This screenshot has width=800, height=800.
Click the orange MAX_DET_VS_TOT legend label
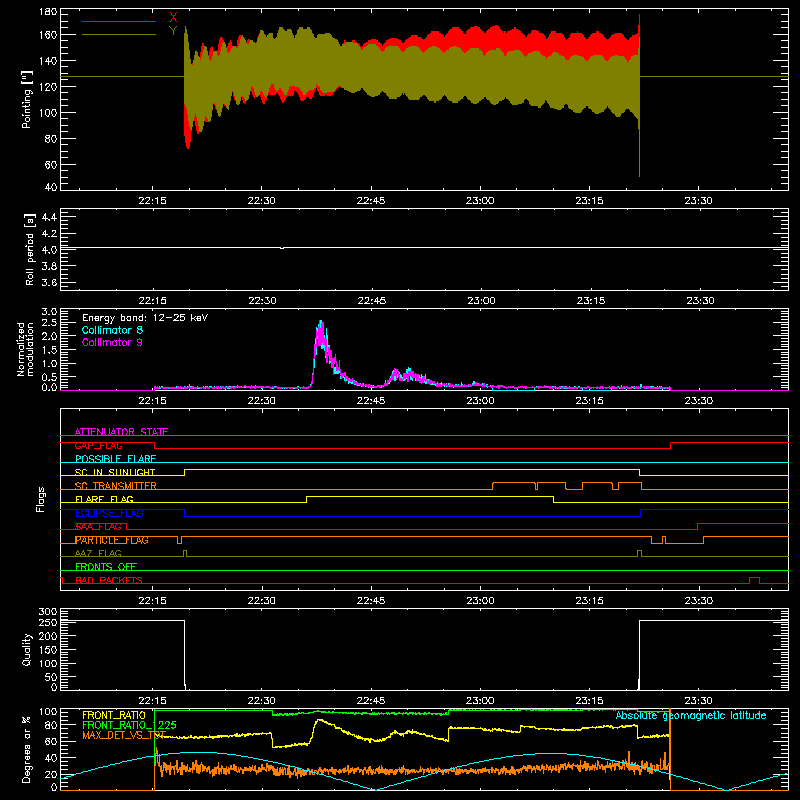pyautogui.click(x=124, y=735)
